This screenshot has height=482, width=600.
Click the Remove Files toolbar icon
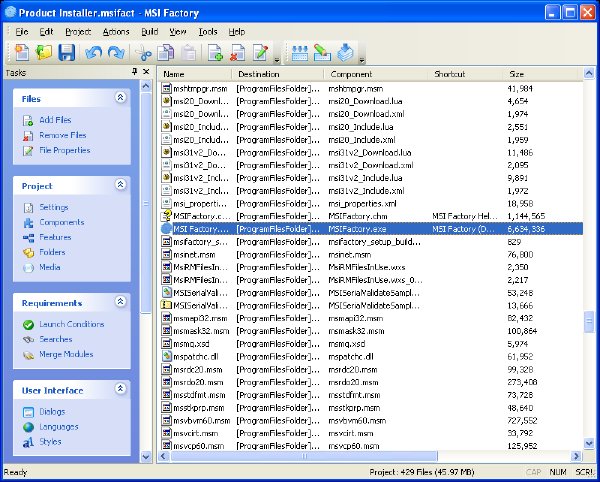click(x=238, y=53)
